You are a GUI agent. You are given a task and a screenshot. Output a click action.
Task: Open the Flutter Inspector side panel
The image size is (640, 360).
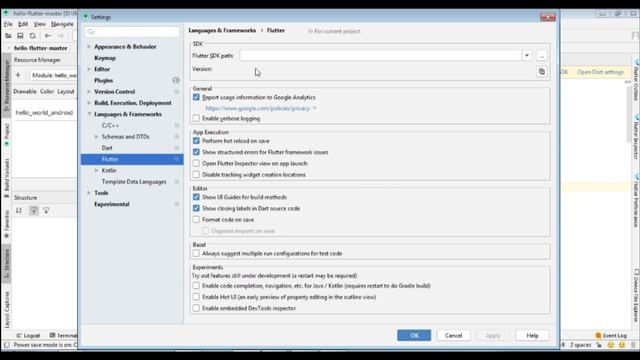[x=636, y=138]
